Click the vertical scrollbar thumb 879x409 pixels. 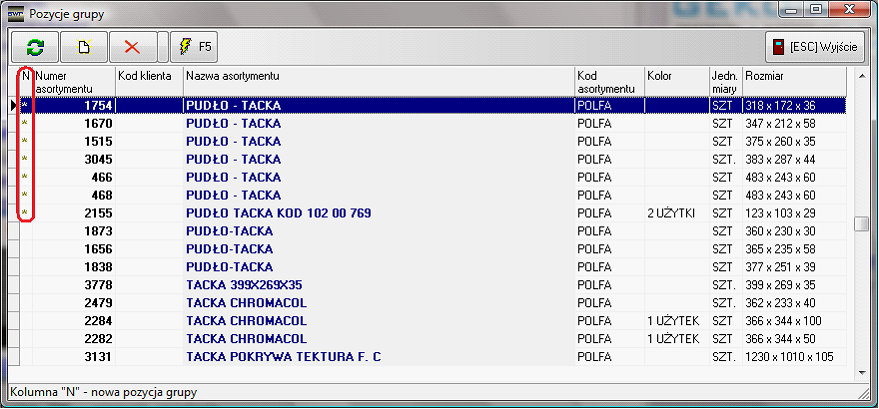860,224
